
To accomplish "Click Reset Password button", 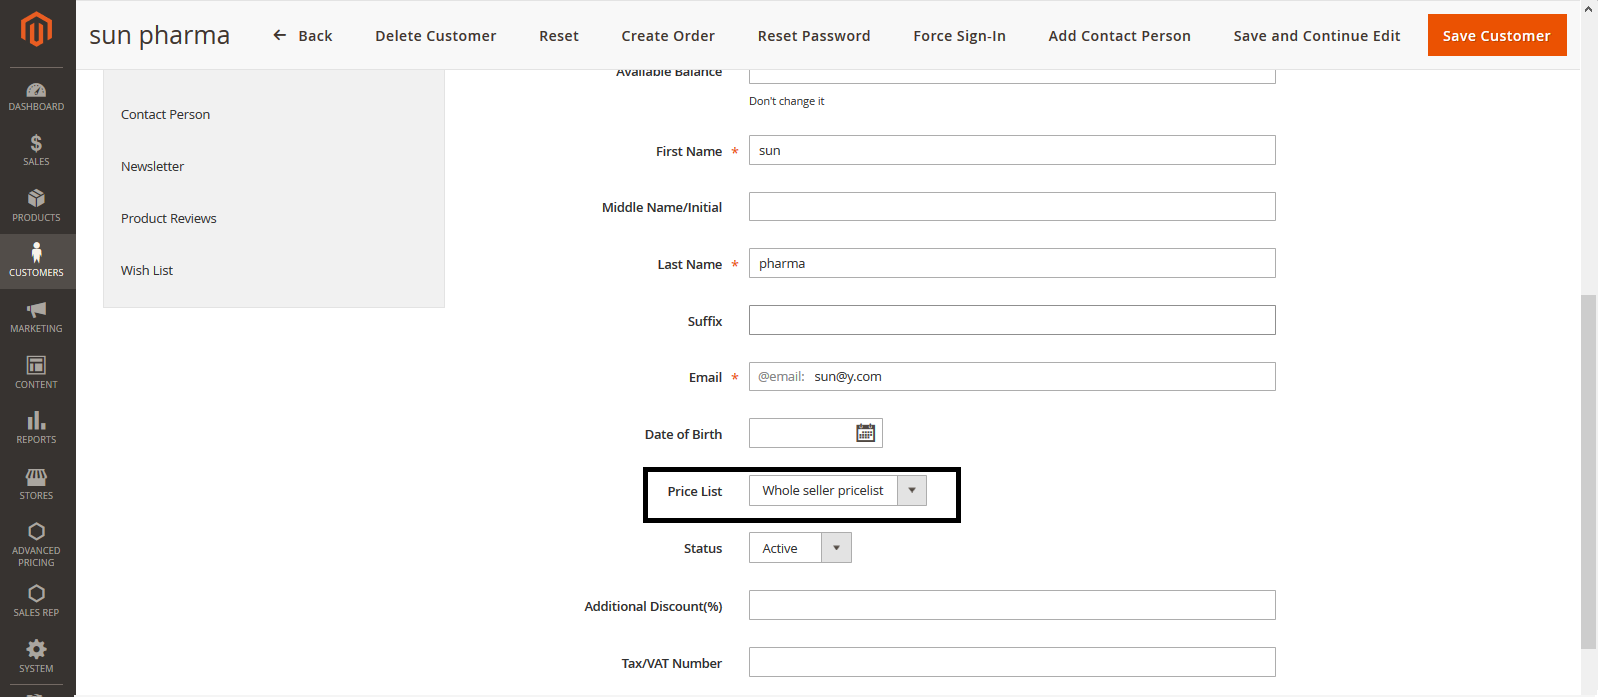I will [814, 36].
